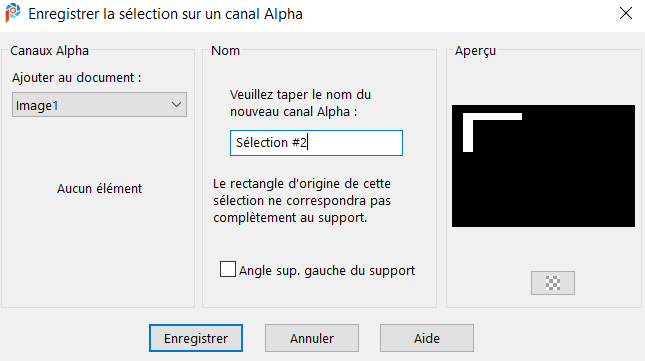Click the Ajouter au document label
Viewport: 645px width, 361px height.
[x=77, y=78]
